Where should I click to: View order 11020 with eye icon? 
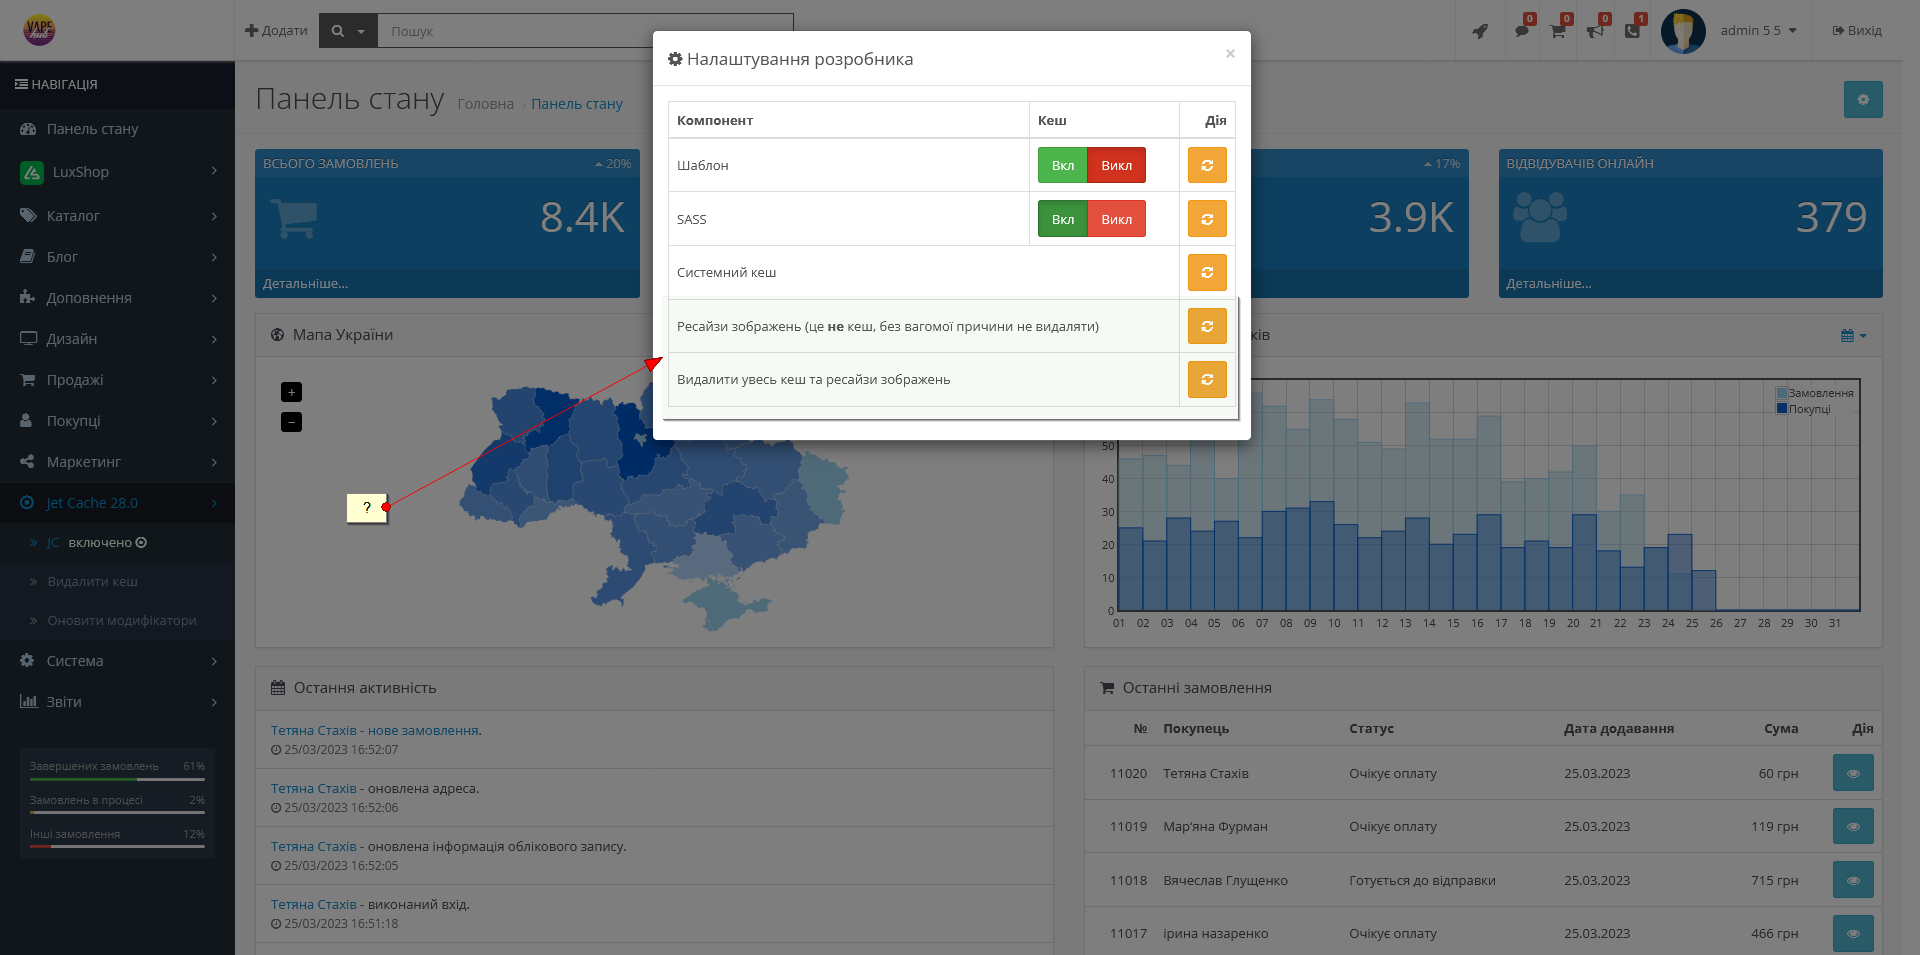tap(1852, 773)
